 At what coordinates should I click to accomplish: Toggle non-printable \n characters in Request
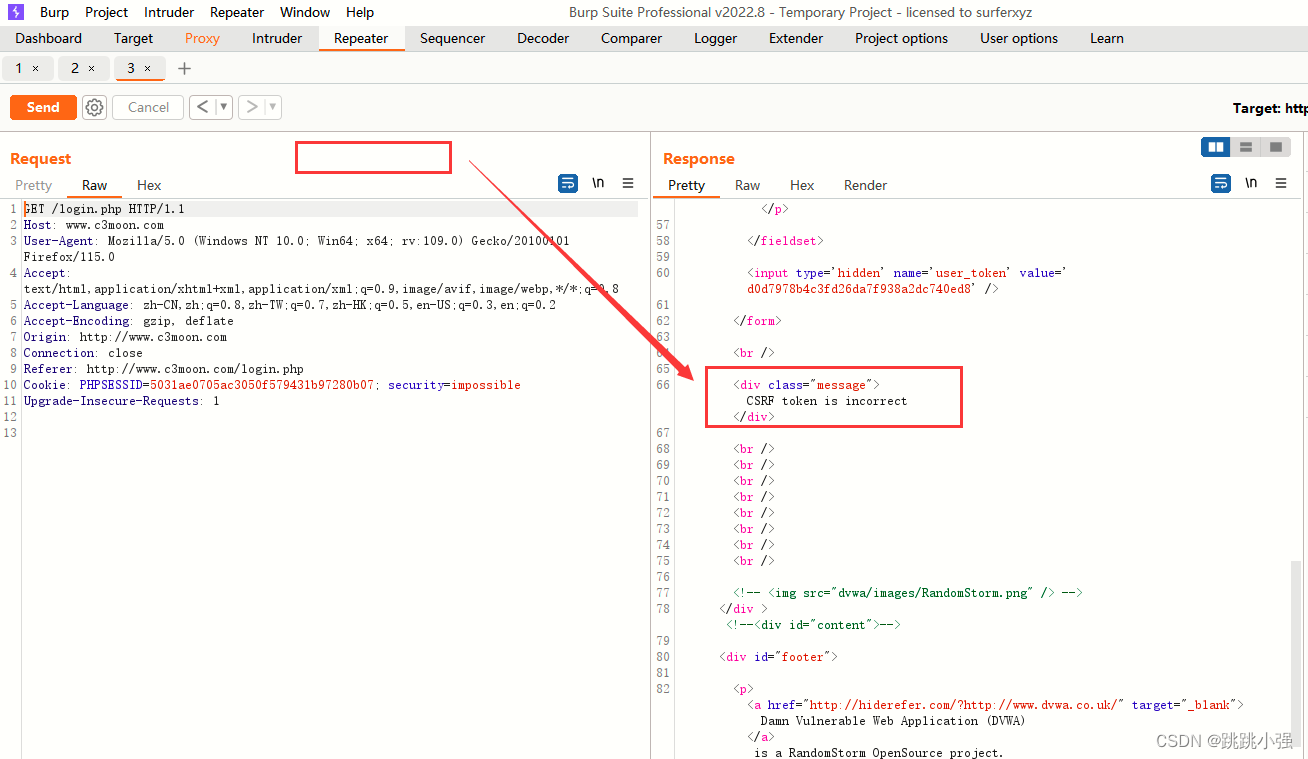click(x=598, y=183)
